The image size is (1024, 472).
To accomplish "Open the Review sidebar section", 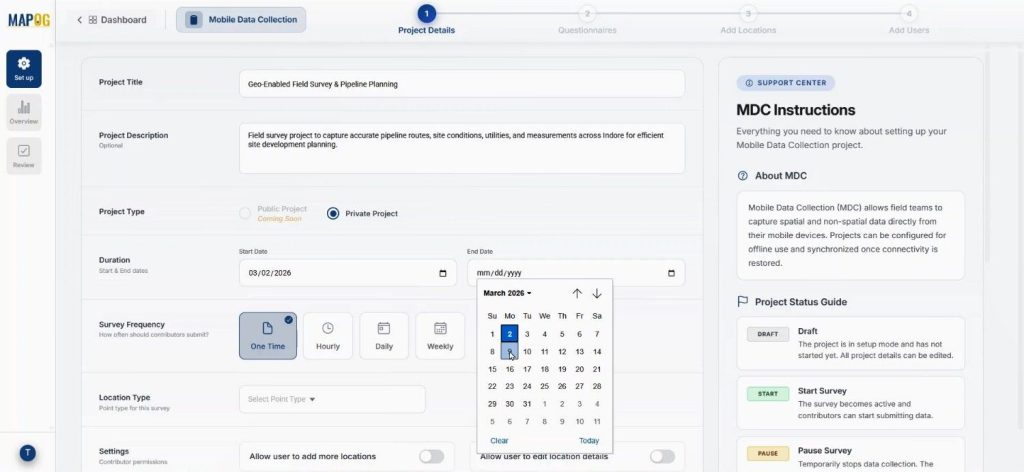I will coord(24,156).
